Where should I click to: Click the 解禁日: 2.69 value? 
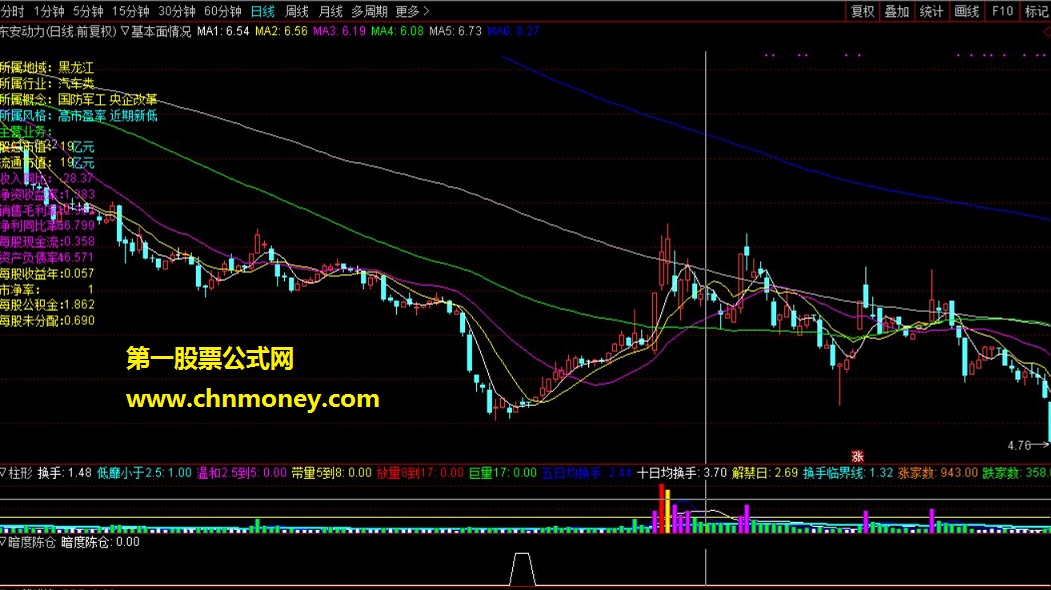tap(765, 473)
